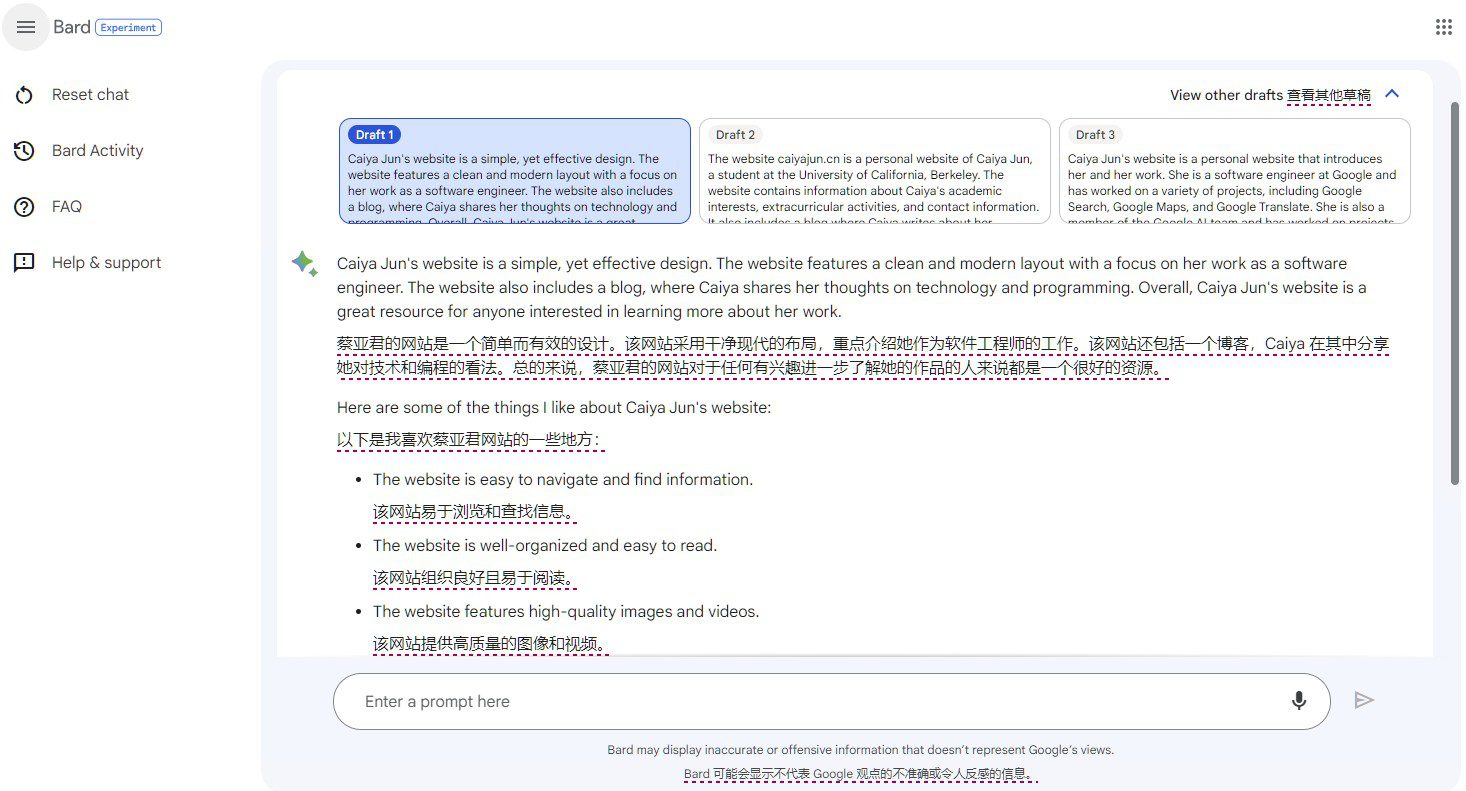Click bullet 'The website features high-quality images and videos.'

566,612
